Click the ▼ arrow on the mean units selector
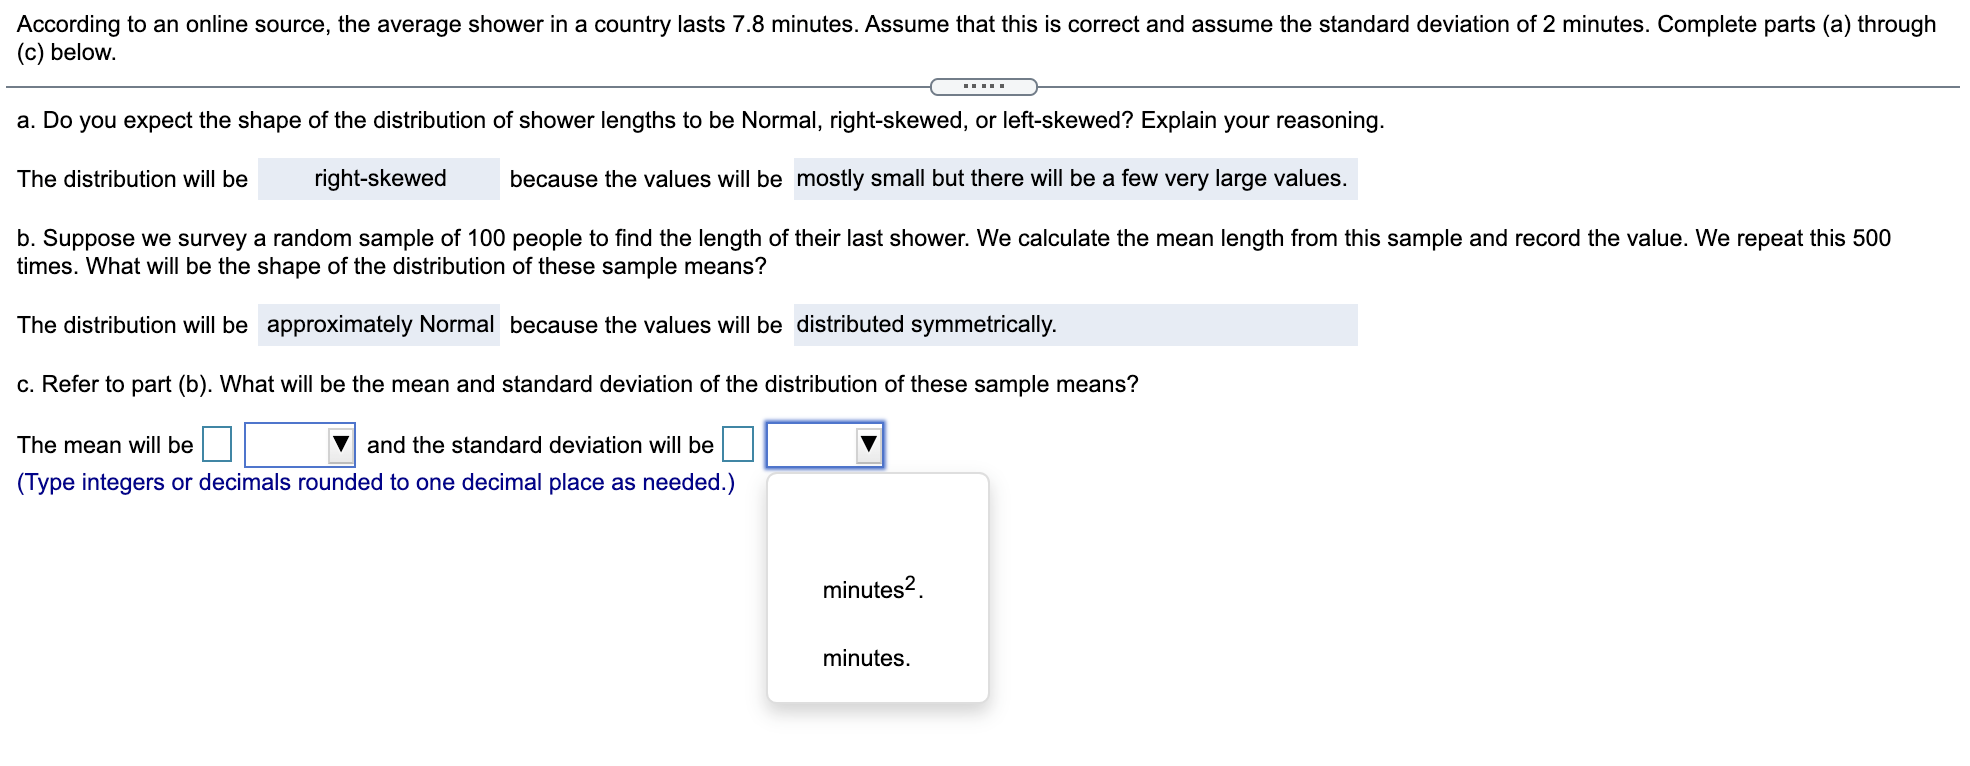This screenshot has width=1970, height=766. point(340,445)
